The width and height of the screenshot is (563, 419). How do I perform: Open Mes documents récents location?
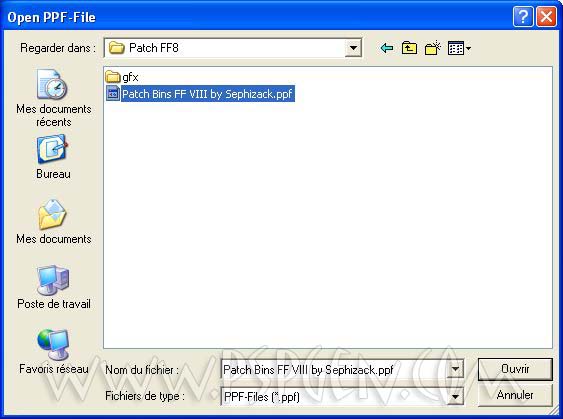[x=53, y=98]
